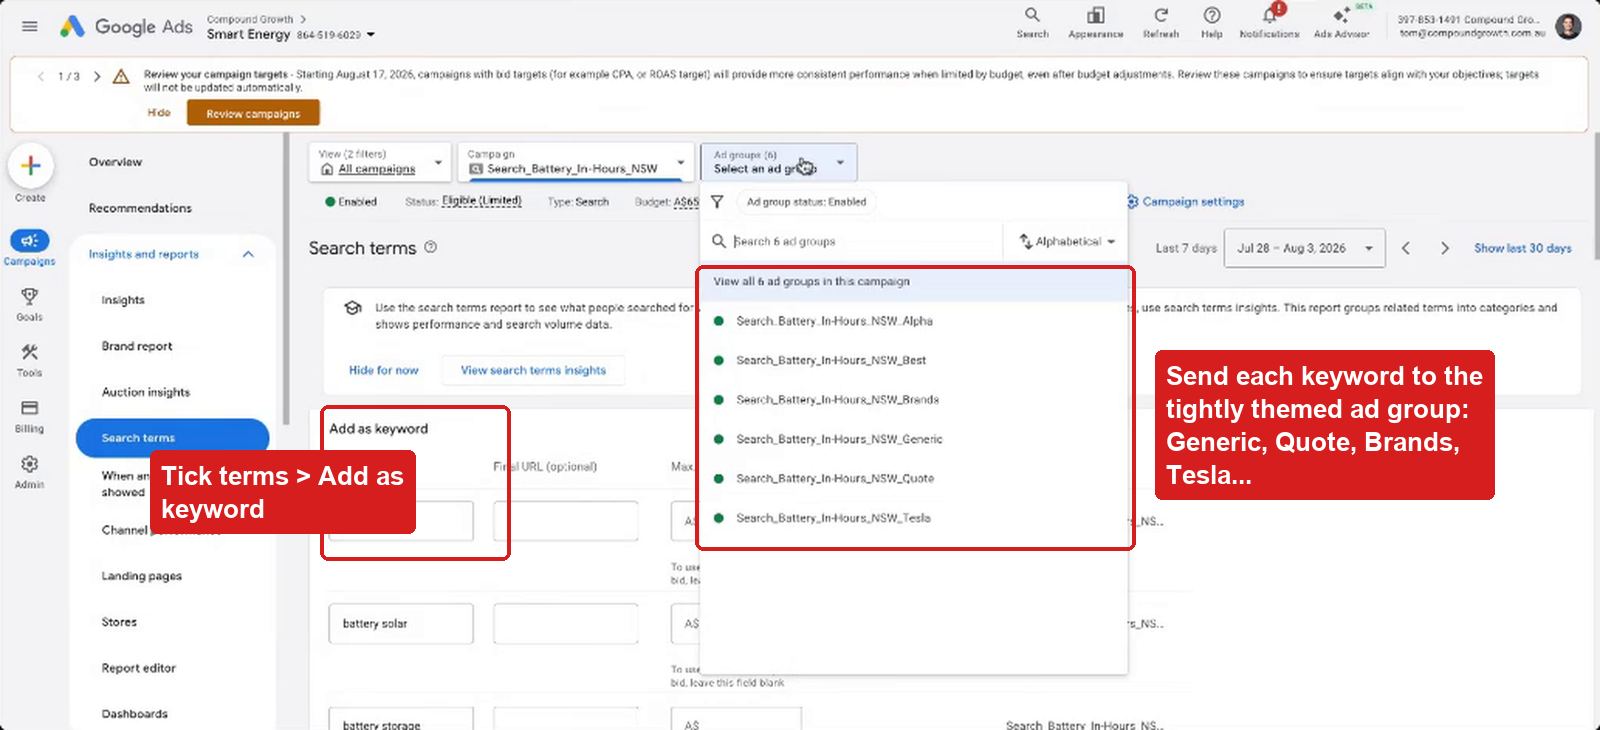Viewport: 1600px width, 730px height.
Task: Select ad group Search_Battery_In-Hours_NSW_Alpha
Action: pyautogui.click(x=915, y=321)
